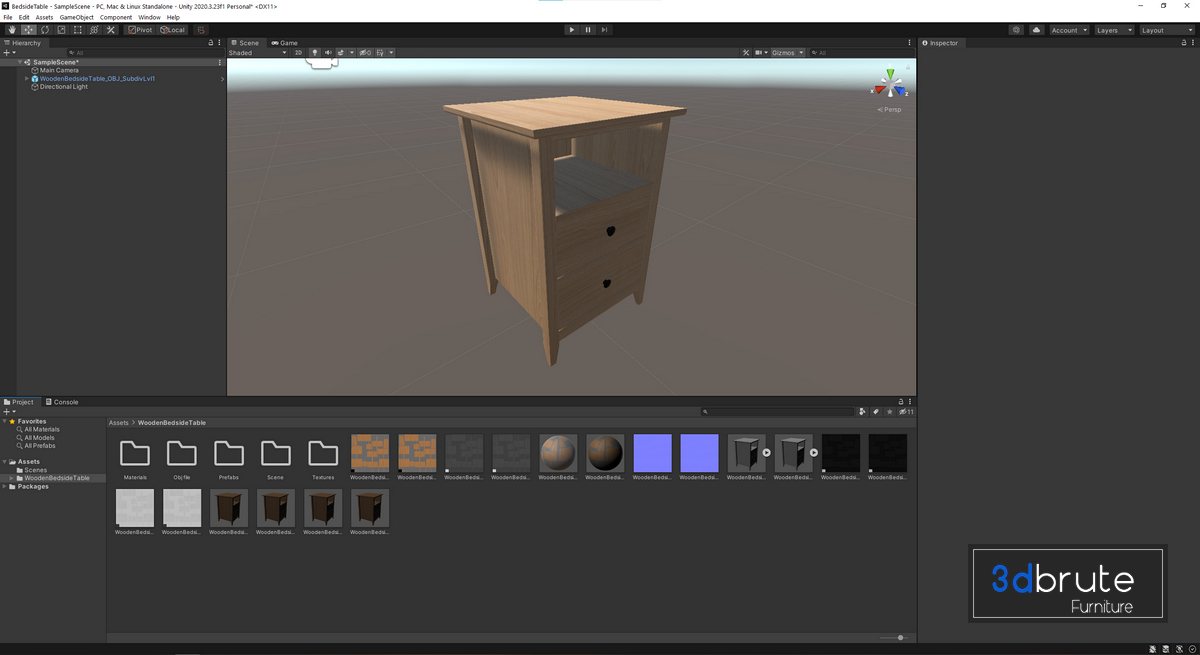
Task: Toggle 2D scene view mode
Action: point(298,52)
